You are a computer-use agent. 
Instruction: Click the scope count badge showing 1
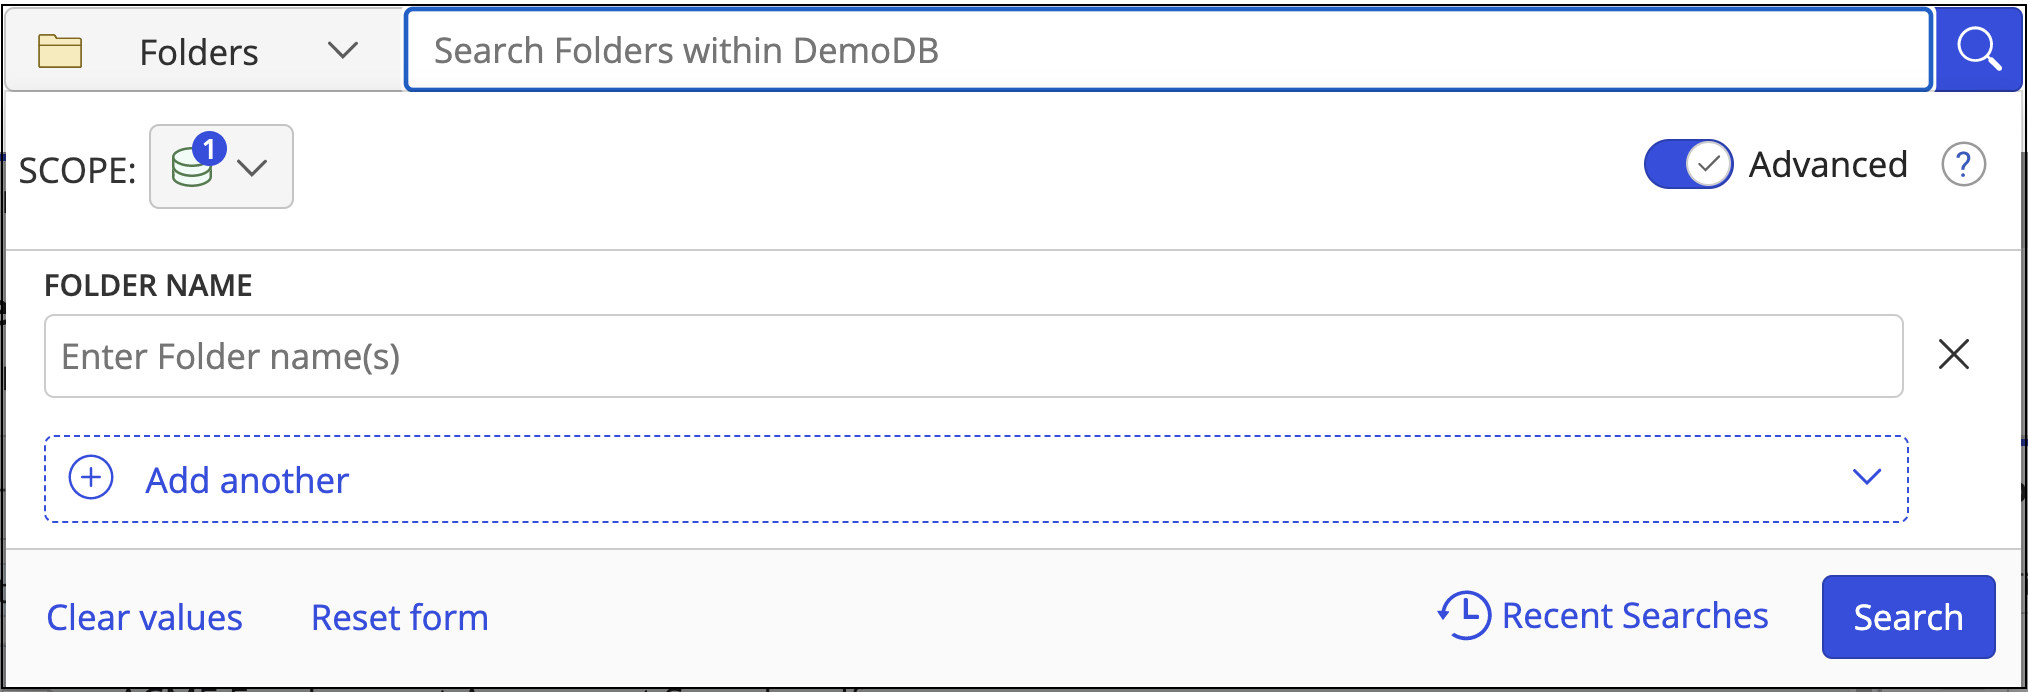(209, 149)
